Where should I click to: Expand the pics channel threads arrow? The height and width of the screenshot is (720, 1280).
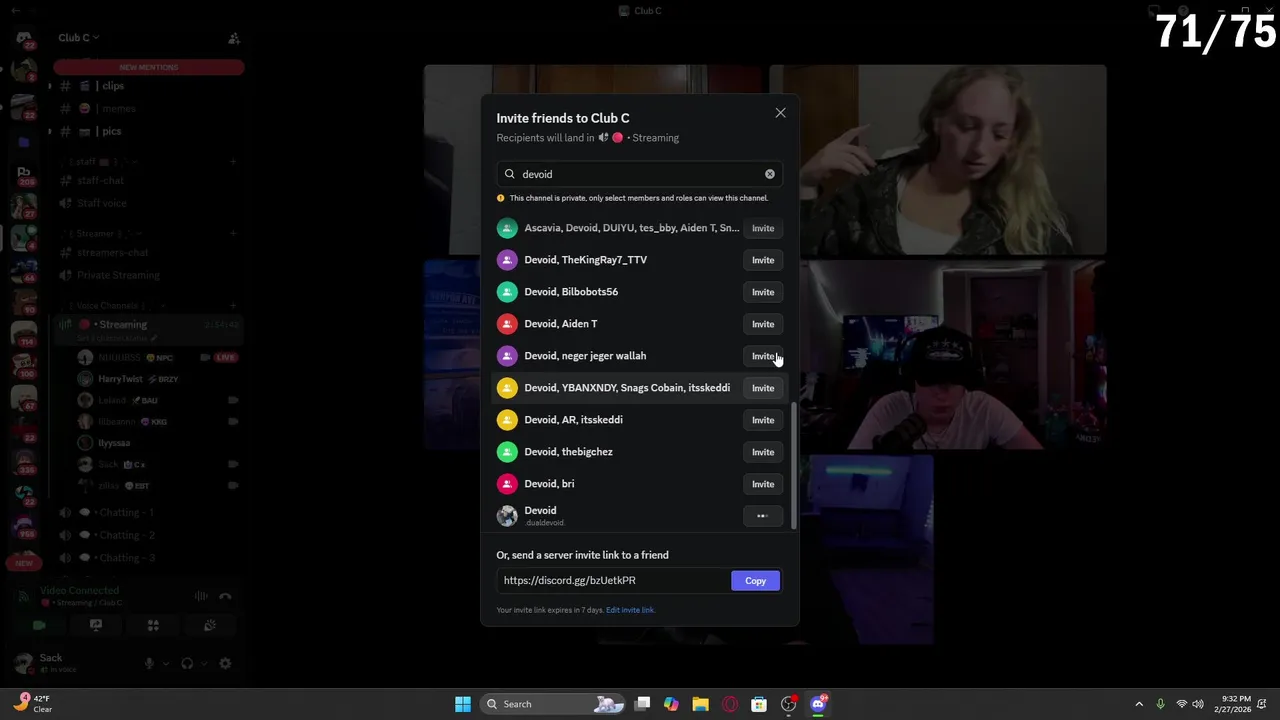click(50, 131)
